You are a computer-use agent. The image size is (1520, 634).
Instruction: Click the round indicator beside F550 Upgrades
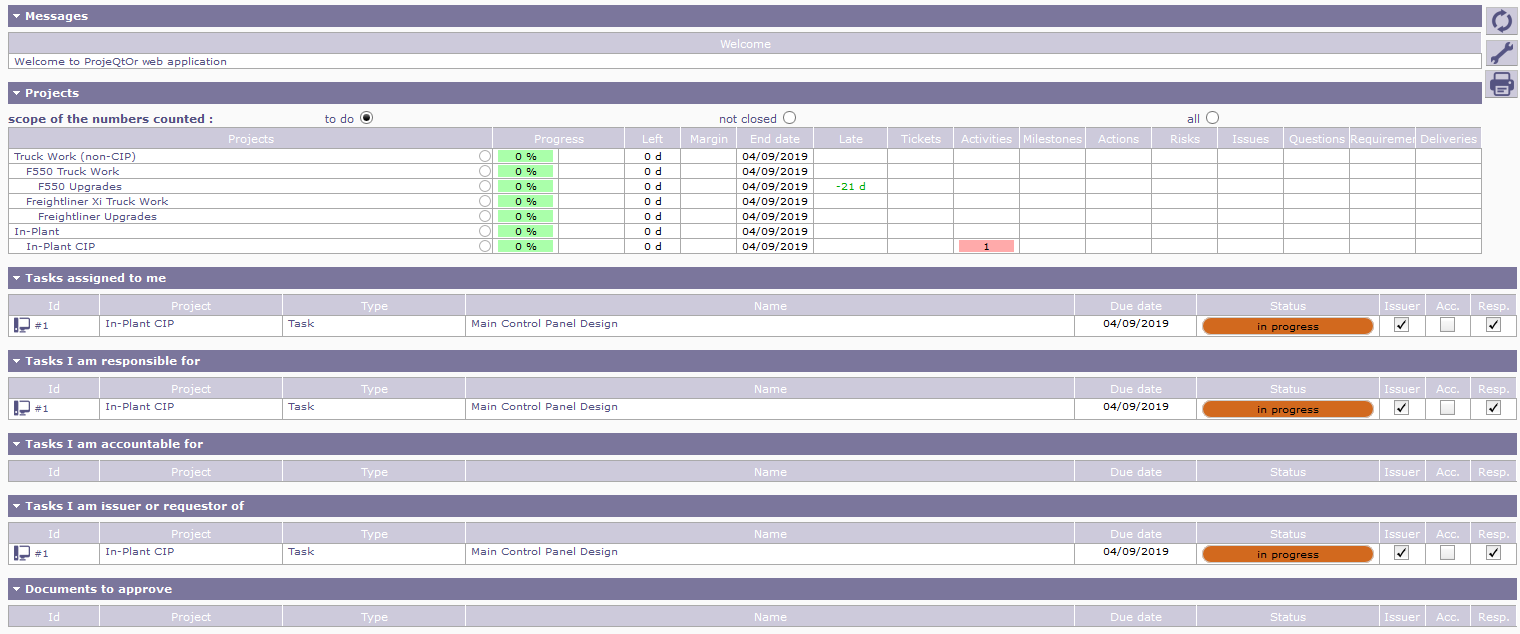click(485, 187)
